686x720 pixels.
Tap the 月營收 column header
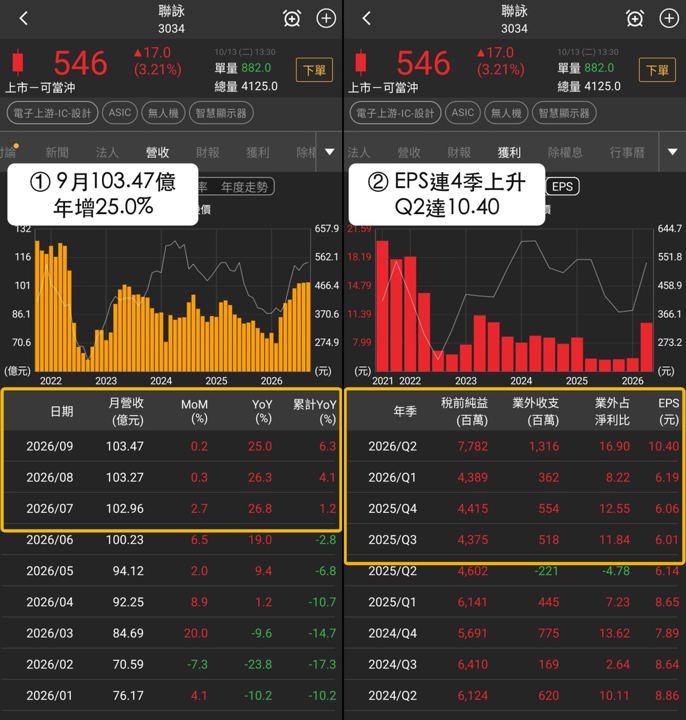click(127, 411)
